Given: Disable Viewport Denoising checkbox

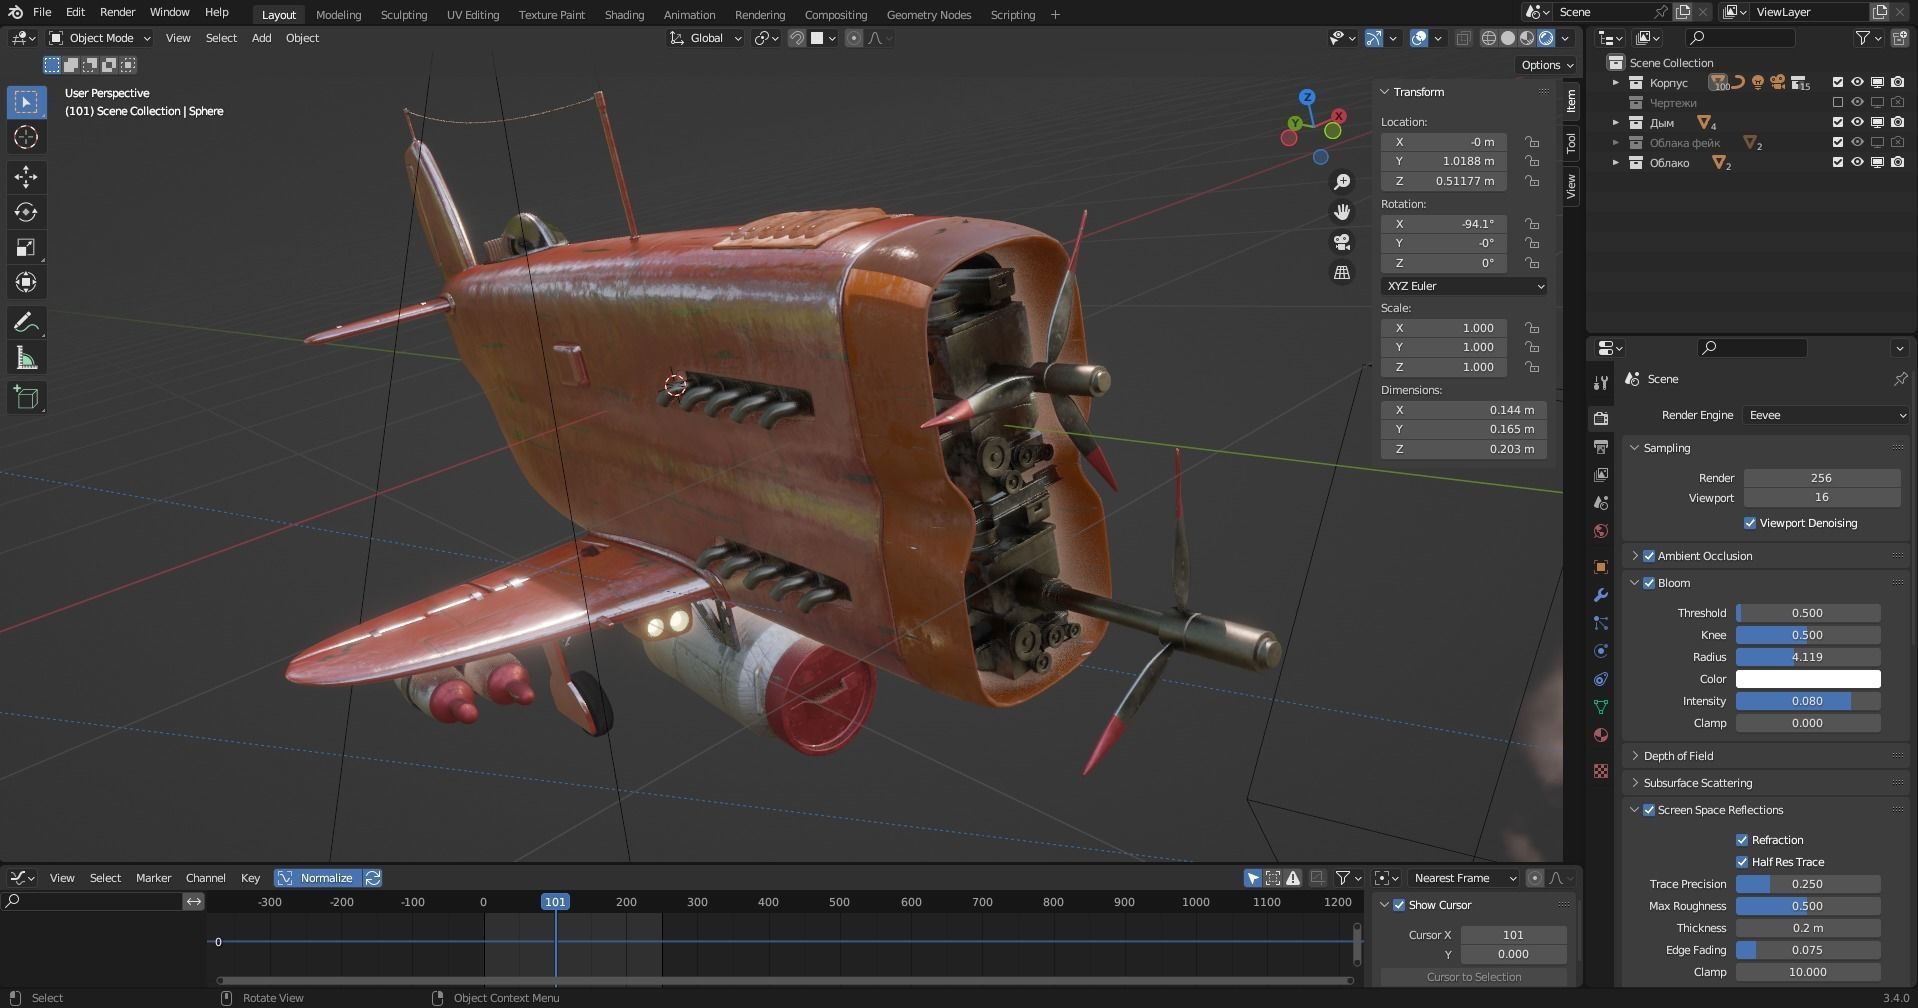Looking at the screenshot, I should click(1750, 523).
